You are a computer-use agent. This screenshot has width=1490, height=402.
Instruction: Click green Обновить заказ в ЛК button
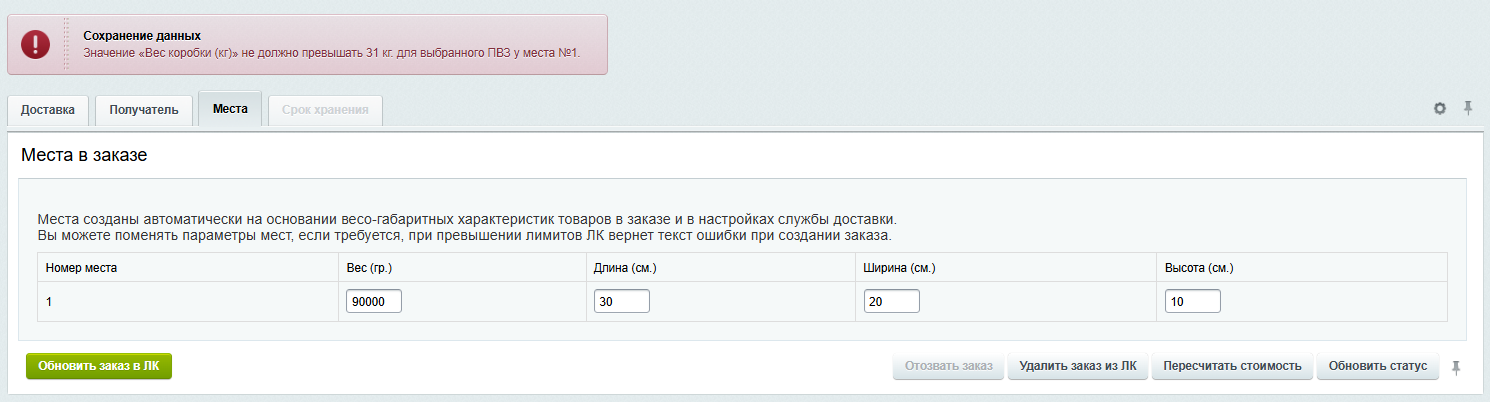point(99,366)
